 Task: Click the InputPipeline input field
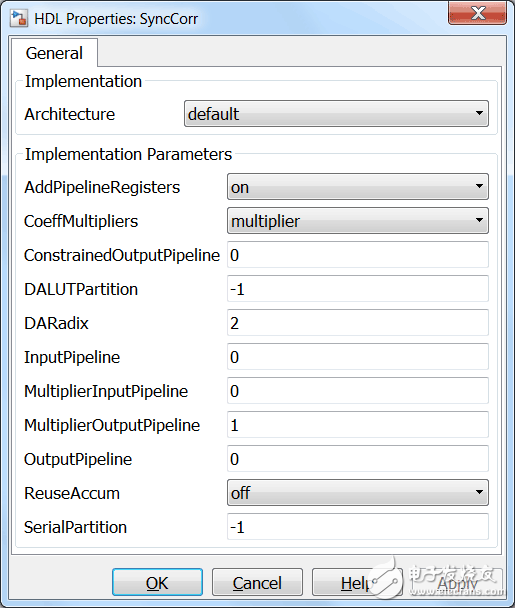pos(358,357)
